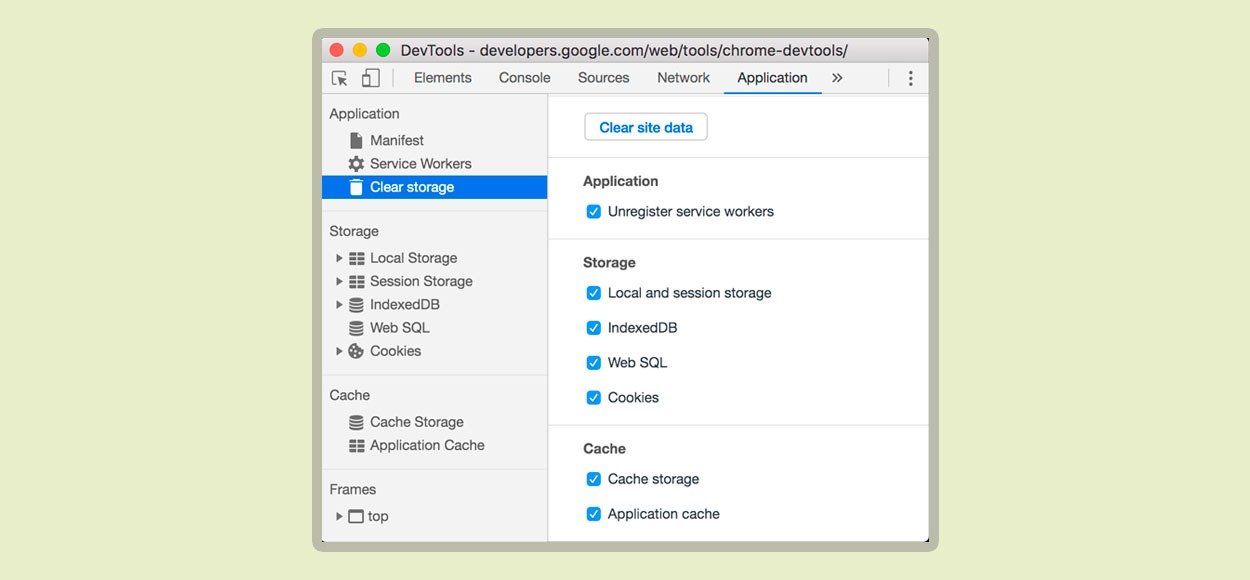This screenshot has width=1250, height=580.
Task: Expand the IndexedDB tree arrow
Action: [339, 305]
